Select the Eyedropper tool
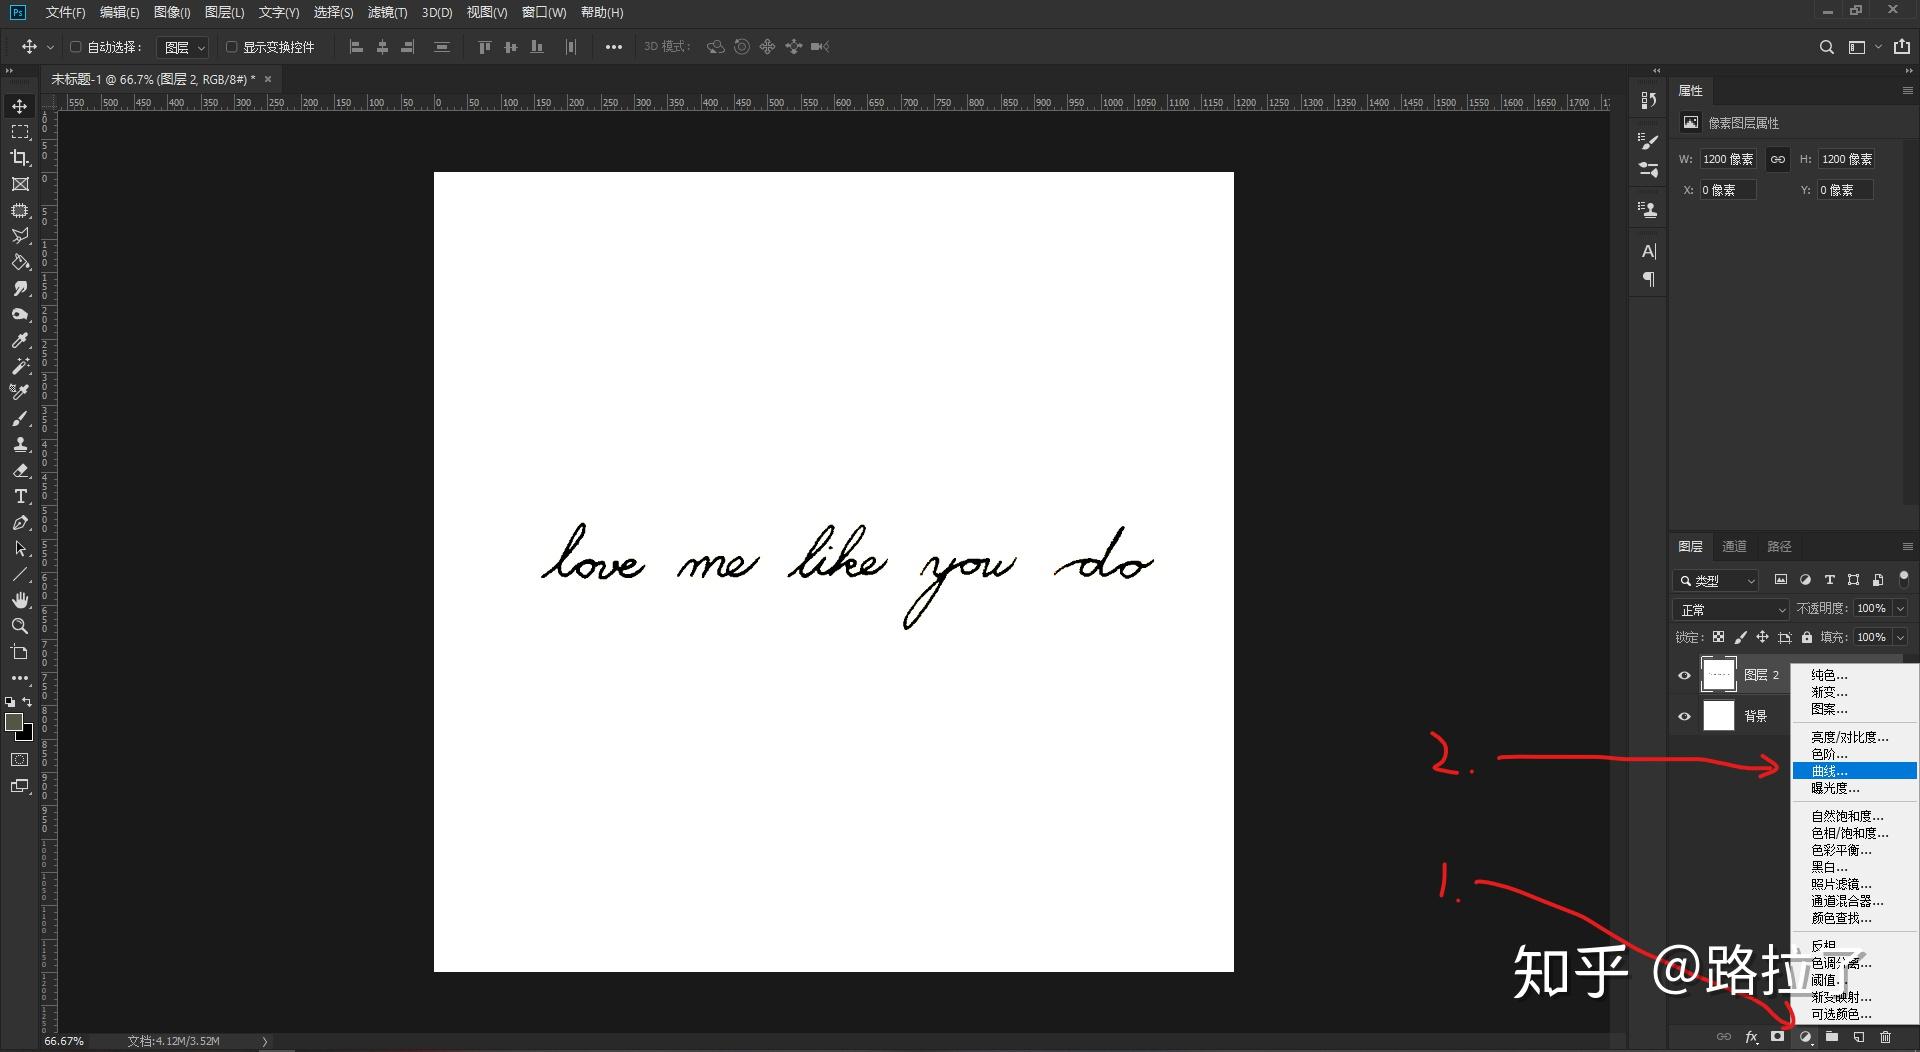This screenshot has width=1920, height=1052. point(20,340)
